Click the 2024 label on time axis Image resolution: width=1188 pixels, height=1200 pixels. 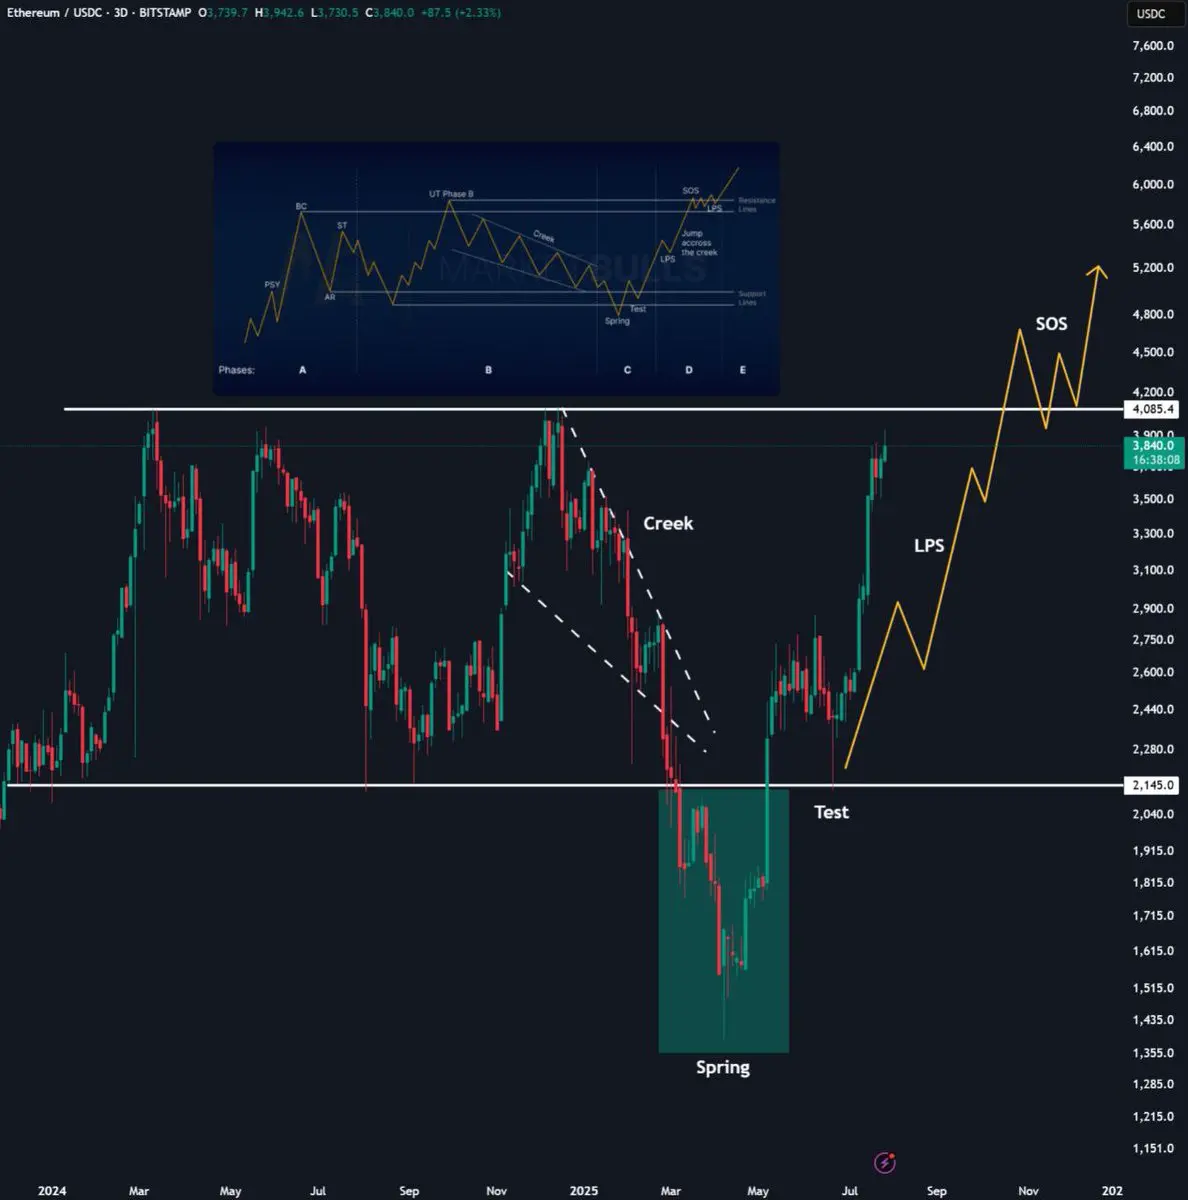[52, 1191]
